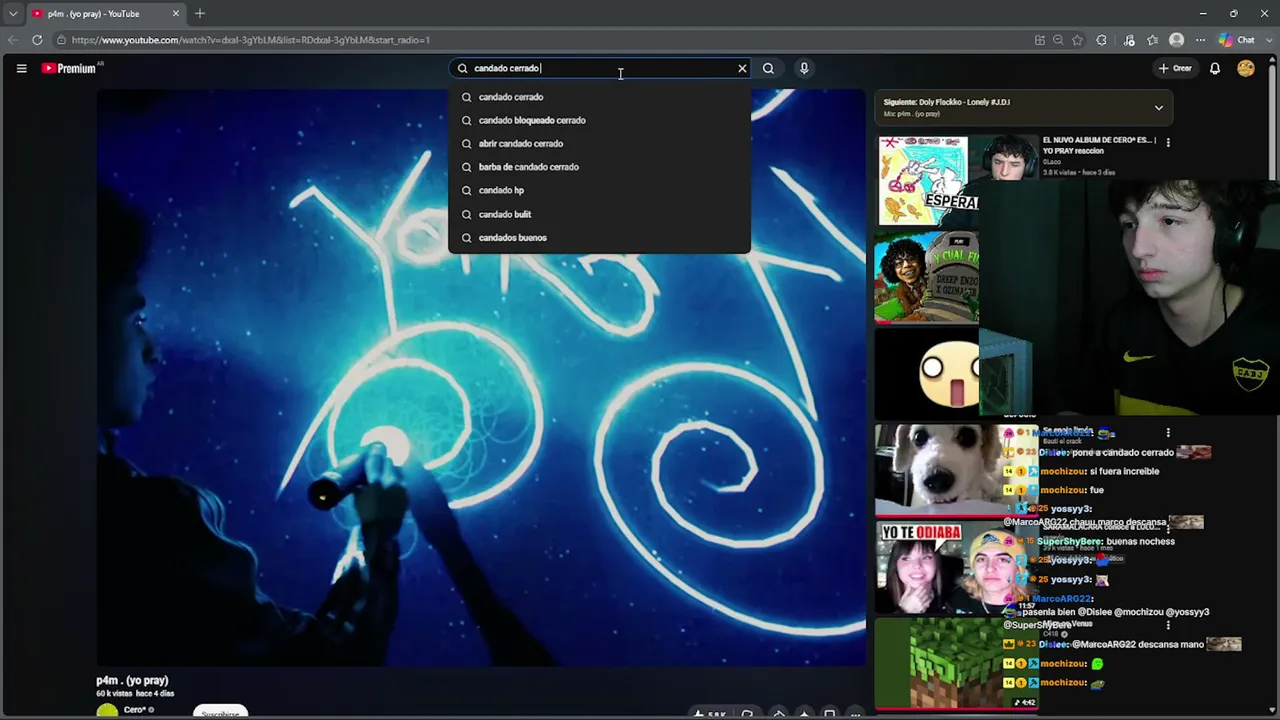
Task: Click the magnifier search submit button
Action: point(768,68)
